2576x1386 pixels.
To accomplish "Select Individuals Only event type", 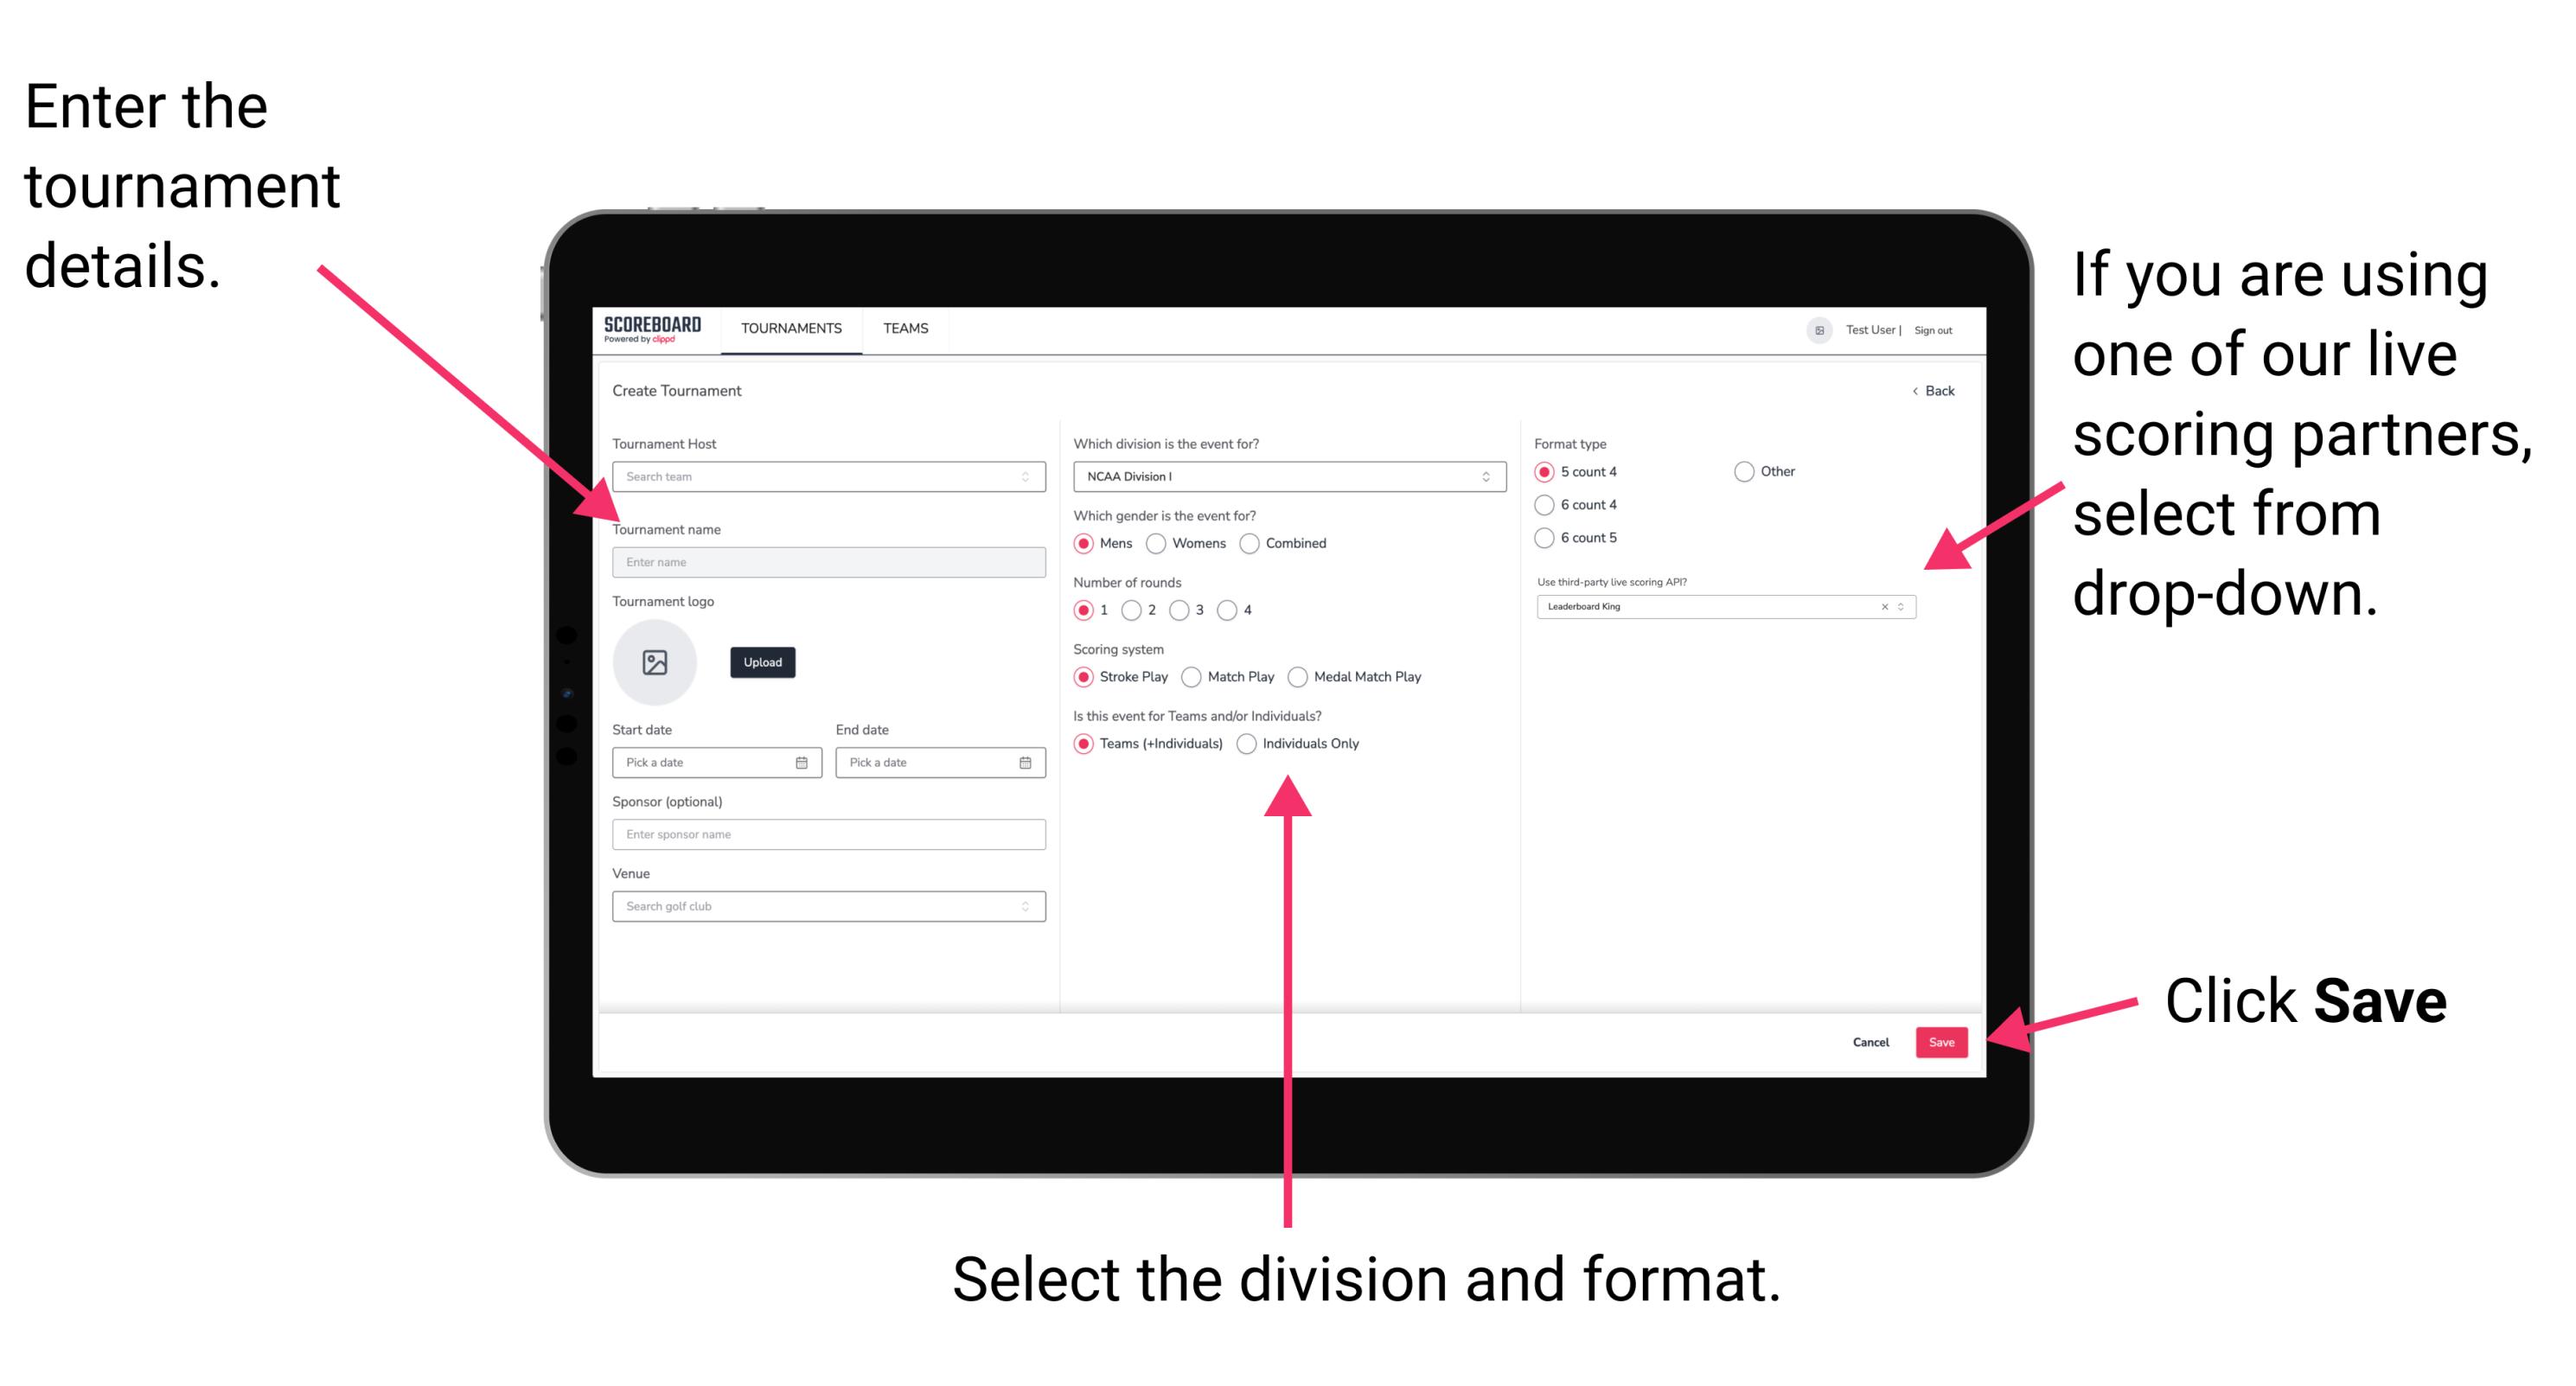I will point(1258,743).
